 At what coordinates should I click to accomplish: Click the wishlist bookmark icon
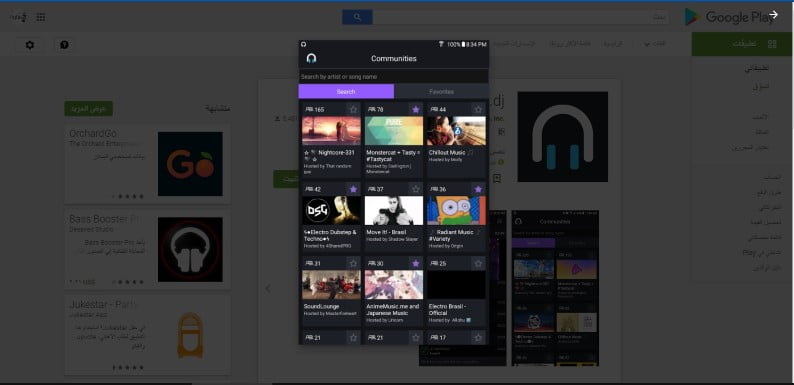point(497,178)
